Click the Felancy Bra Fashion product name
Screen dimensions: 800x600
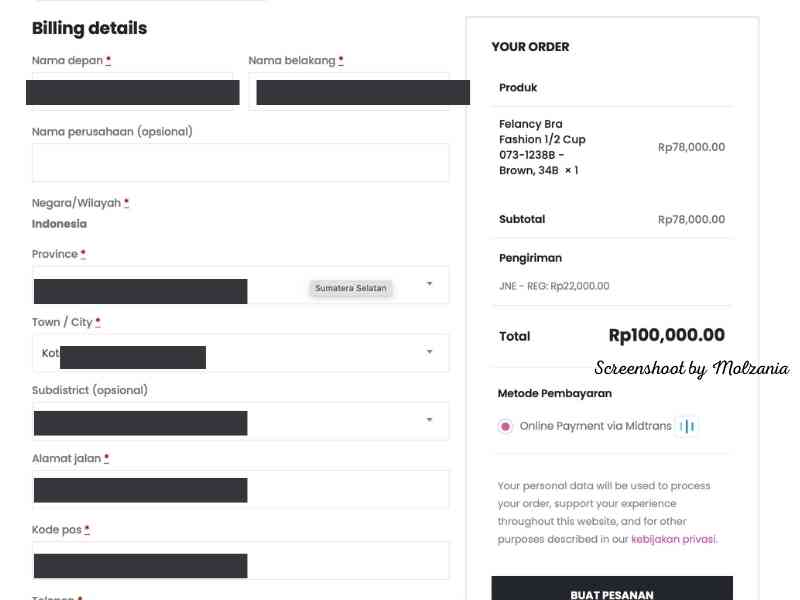(x=543, y=147)
